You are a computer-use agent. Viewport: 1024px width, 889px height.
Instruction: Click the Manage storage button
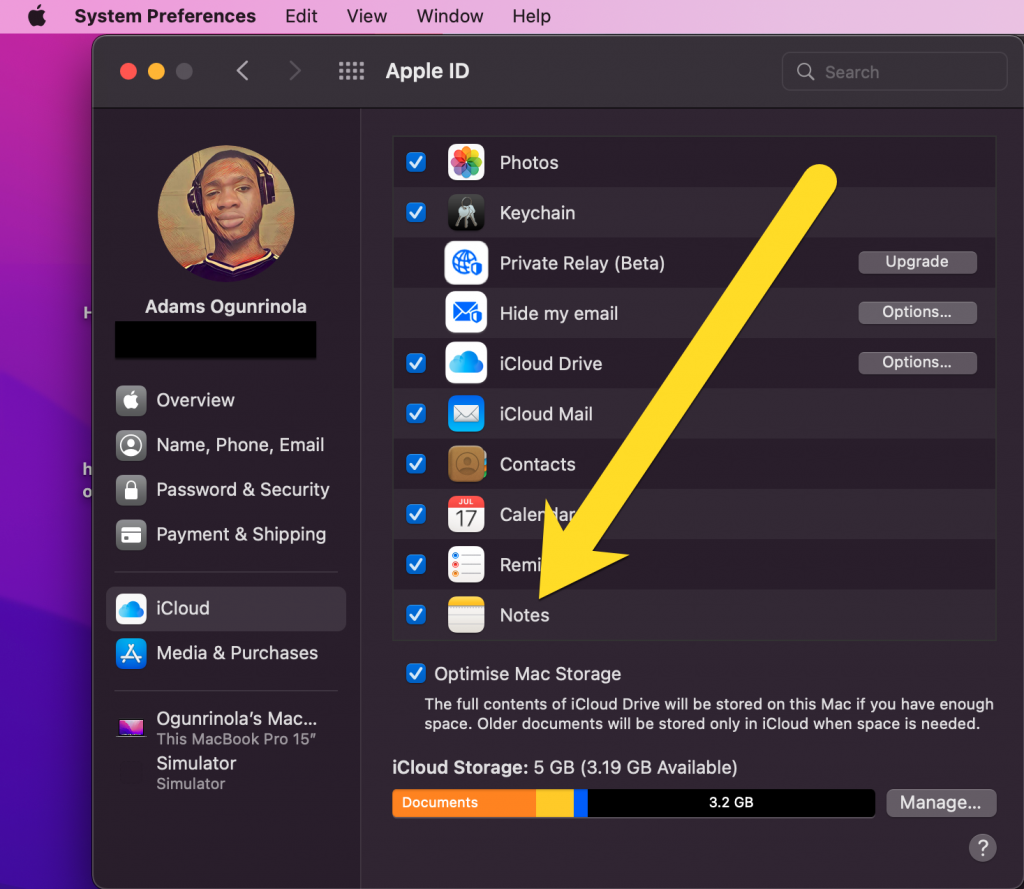tap(941, 803)
